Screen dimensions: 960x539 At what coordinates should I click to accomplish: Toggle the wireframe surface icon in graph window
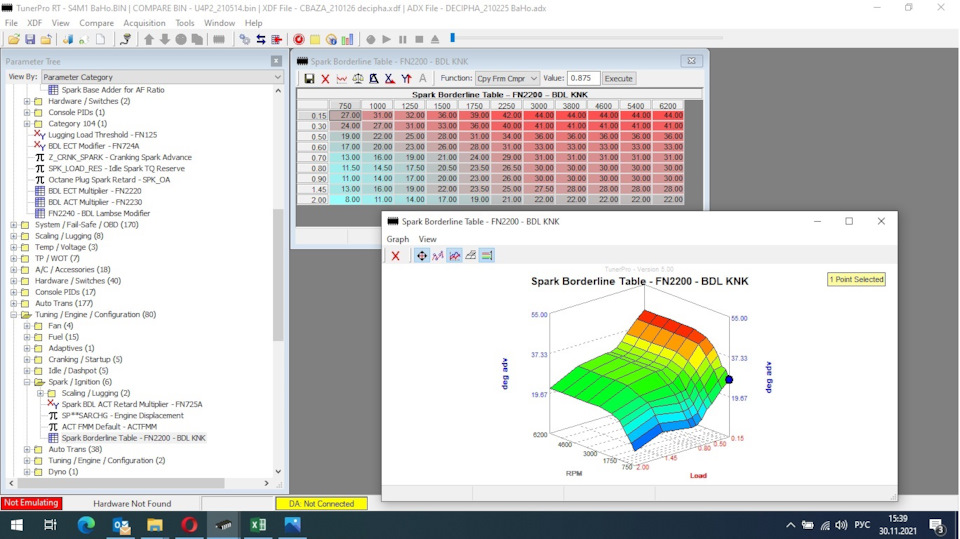[471, 256]
